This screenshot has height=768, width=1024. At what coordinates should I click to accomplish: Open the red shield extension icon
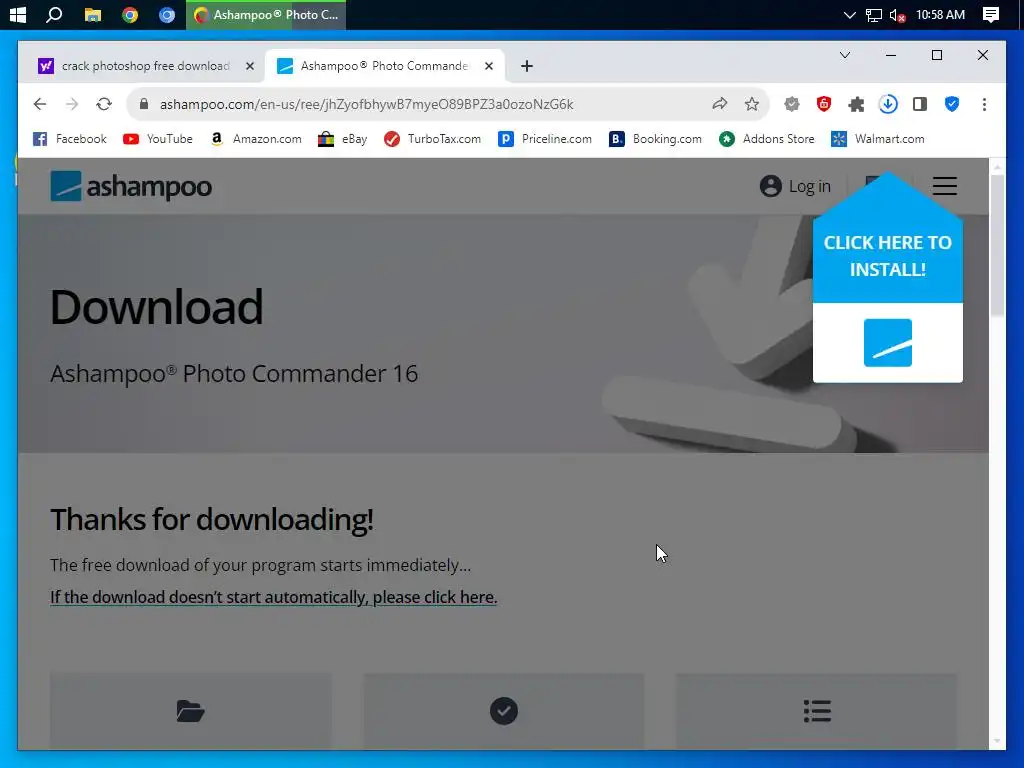pyautogui.click(x=824, y=104)
